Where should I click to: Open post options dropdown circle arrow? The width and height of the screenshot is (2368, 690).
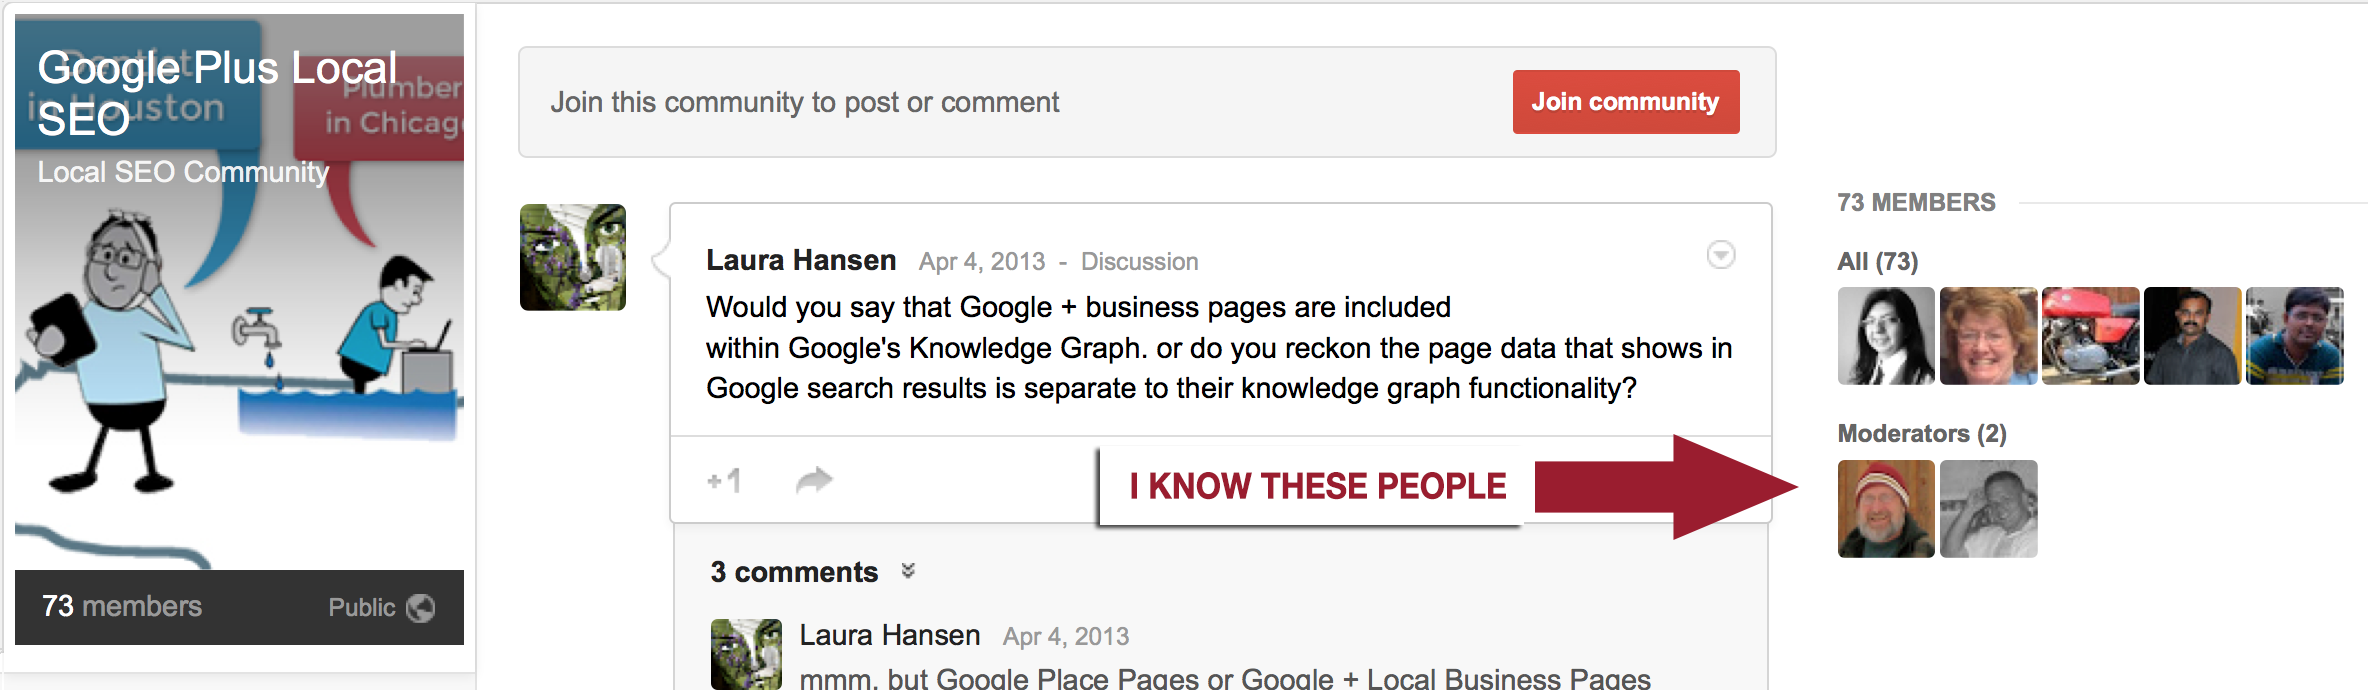pyautogui.click(x=1720, y=255)
